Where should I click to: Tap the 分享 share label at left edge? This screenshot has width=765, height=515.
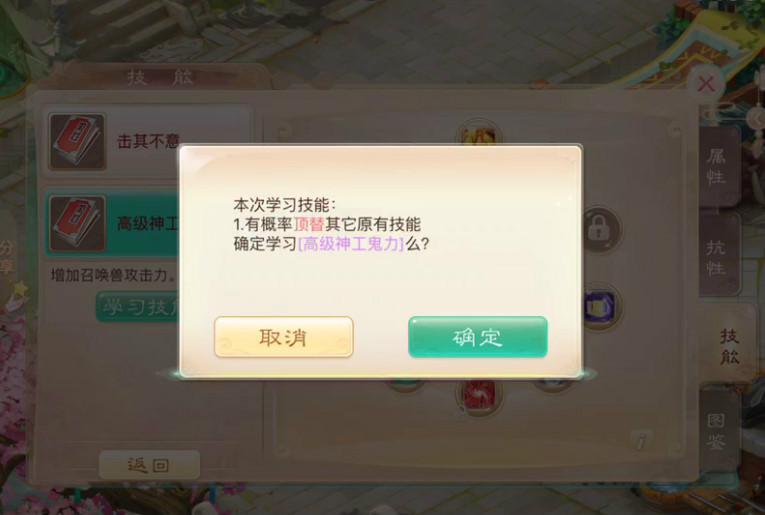[6, 258]
